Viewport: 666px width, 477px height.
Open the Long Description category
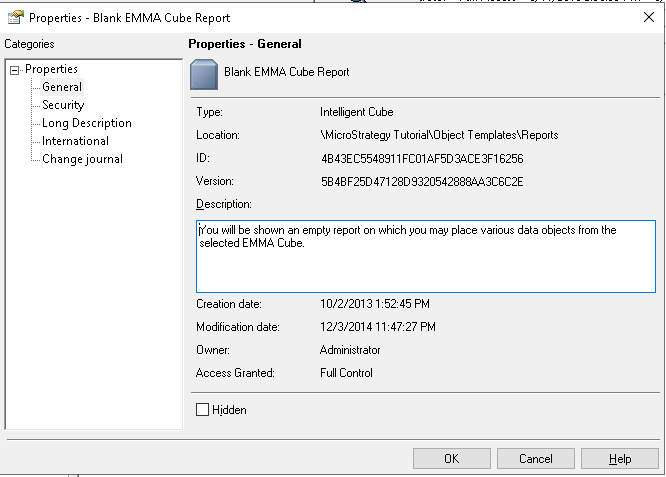coord(87,123)
